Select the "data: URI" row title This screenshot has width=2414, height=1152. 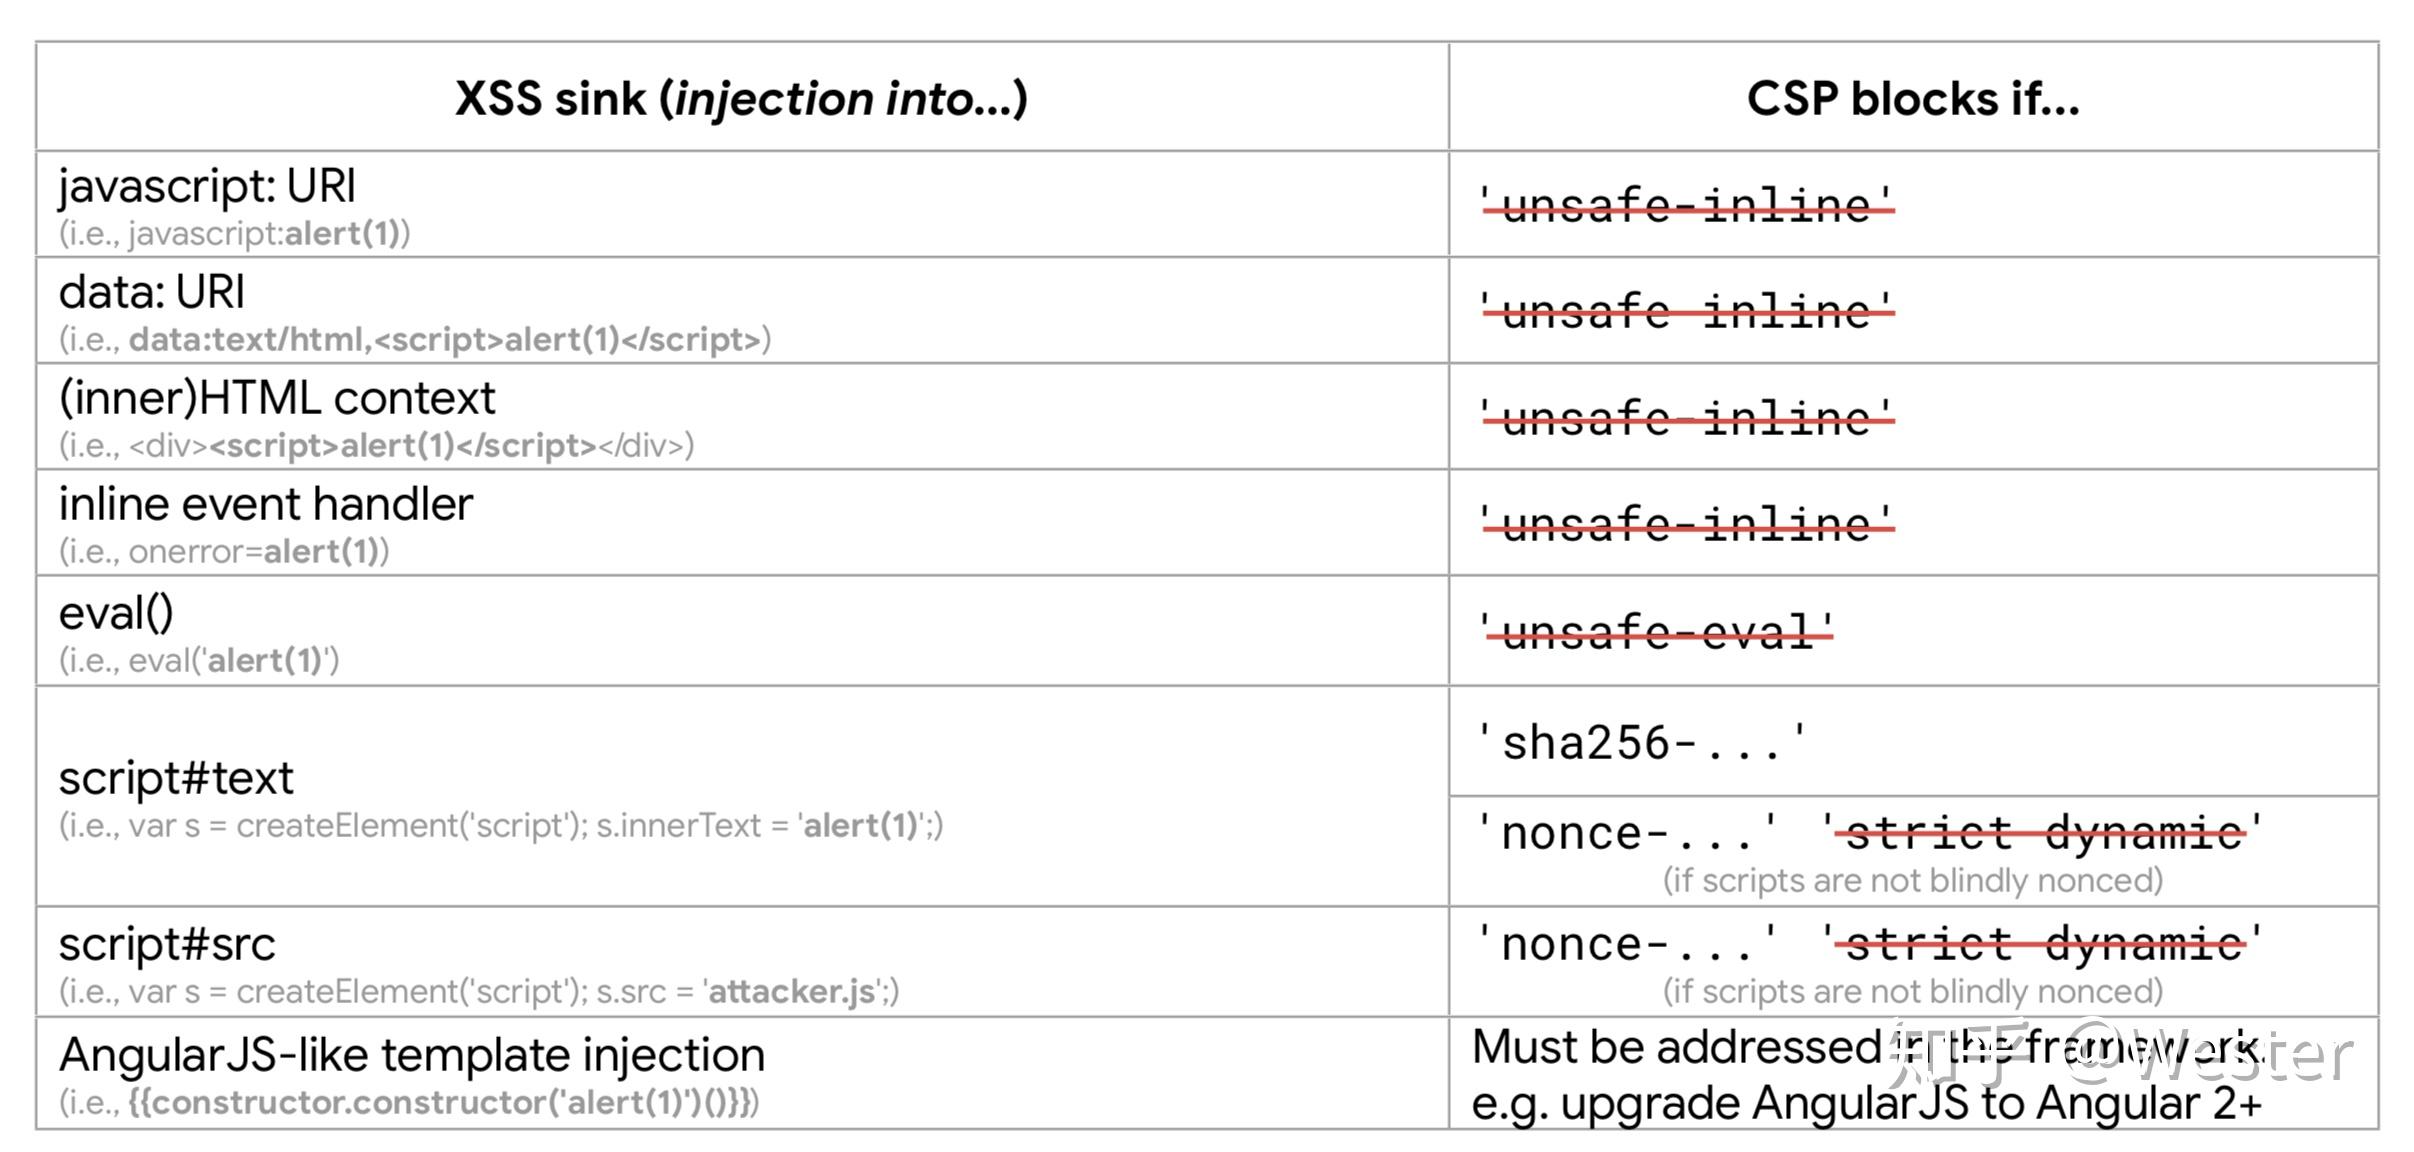coord(151,292)
